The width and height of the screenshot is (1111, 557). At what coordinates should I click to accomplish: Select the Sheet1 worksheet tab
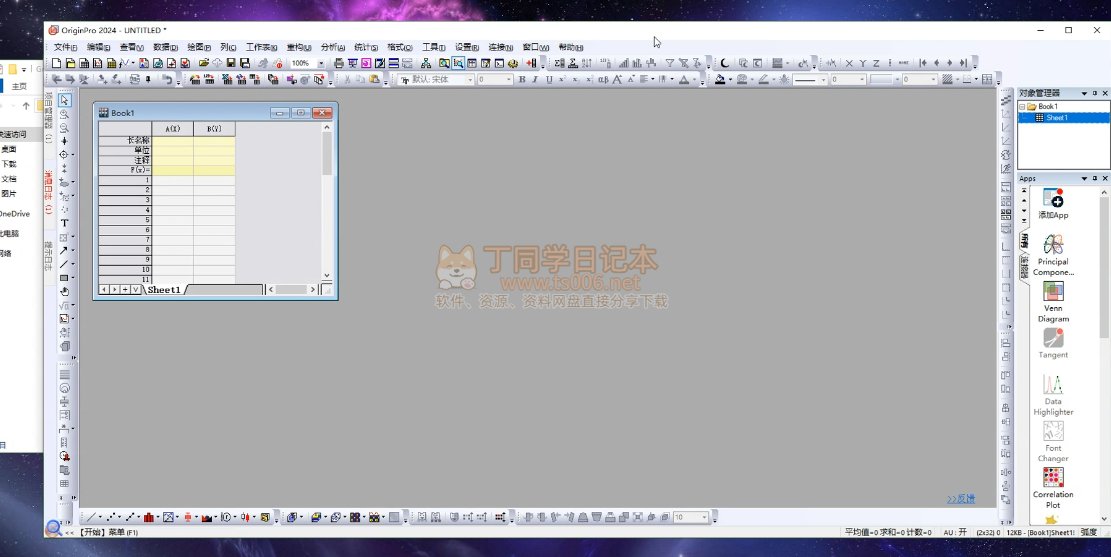click(165, 290)
